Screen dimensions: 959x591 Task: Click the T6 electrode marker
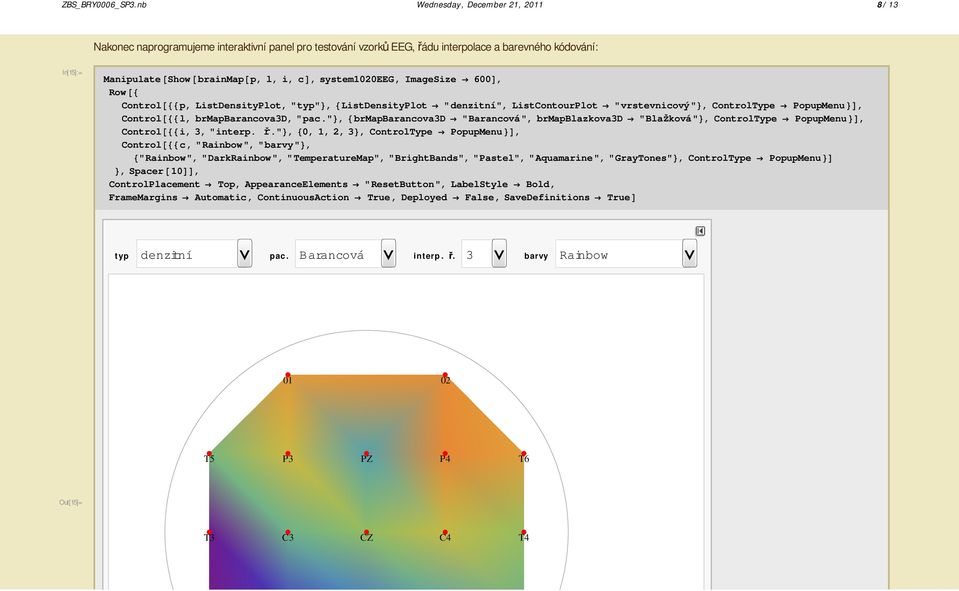pyautogui.click(x=524, y=454)
